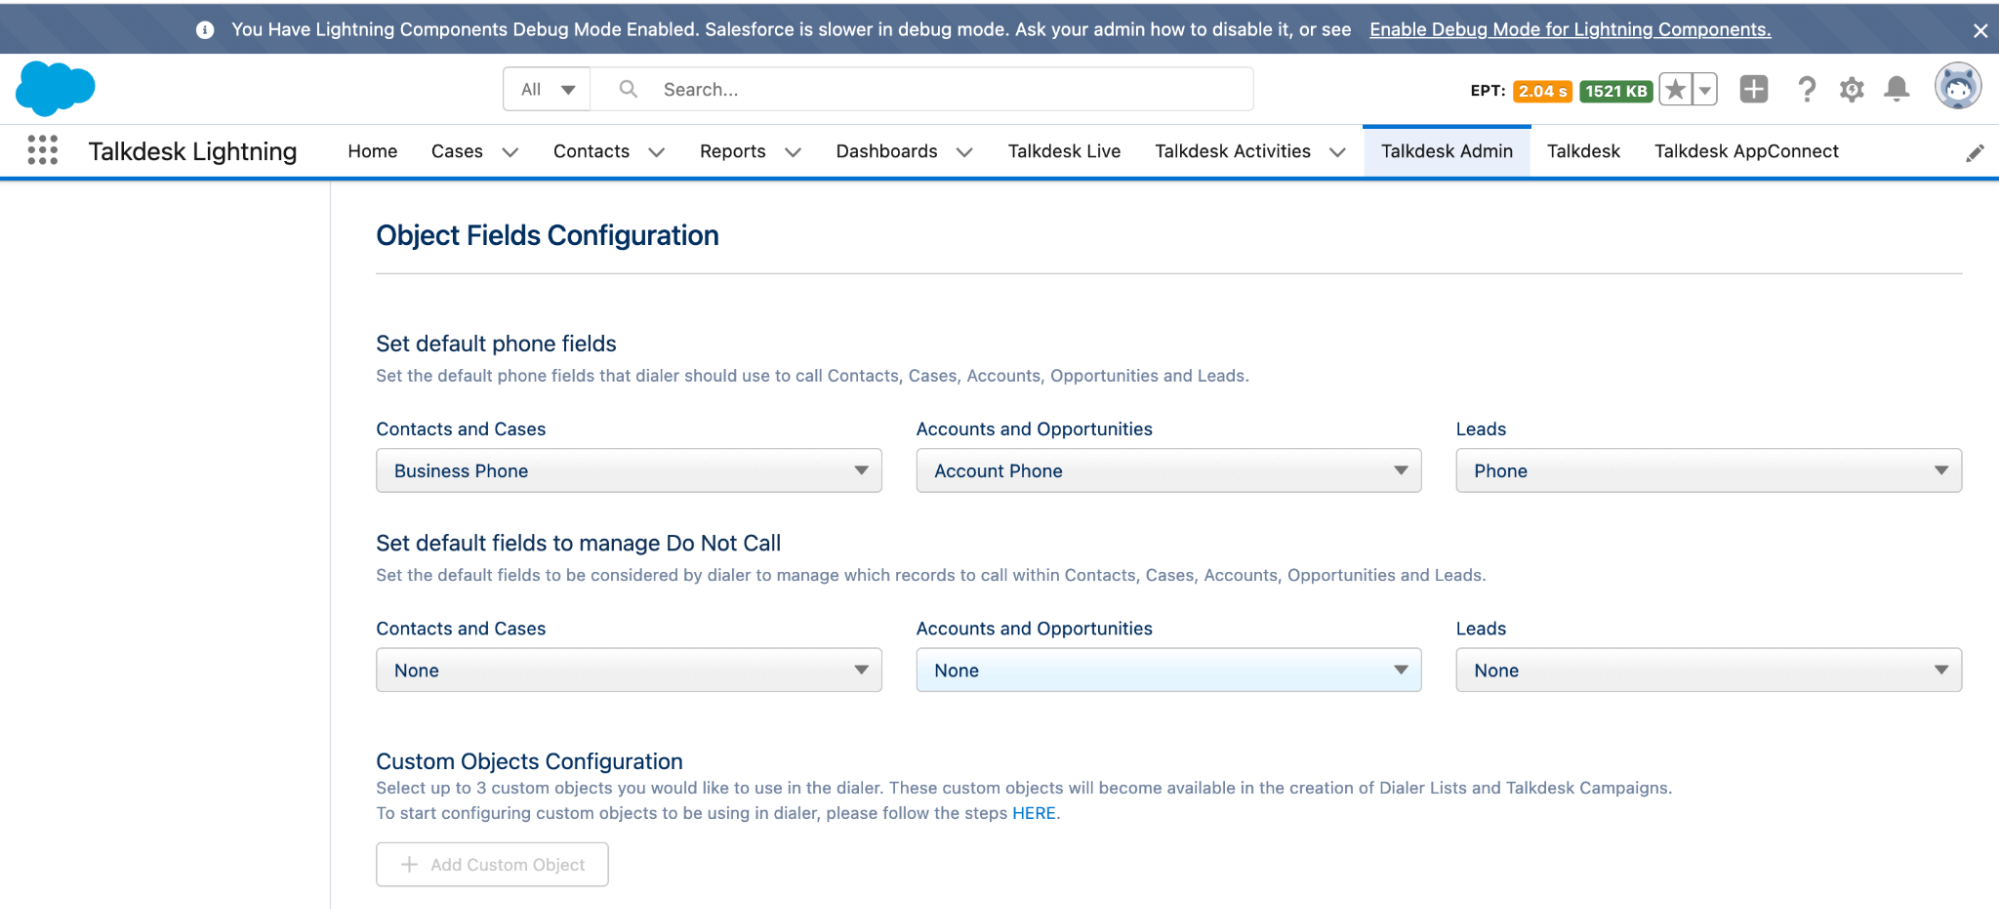
Task: Open the Help question mark icon
Action: pyautogui.click(x=1806, y=89)
